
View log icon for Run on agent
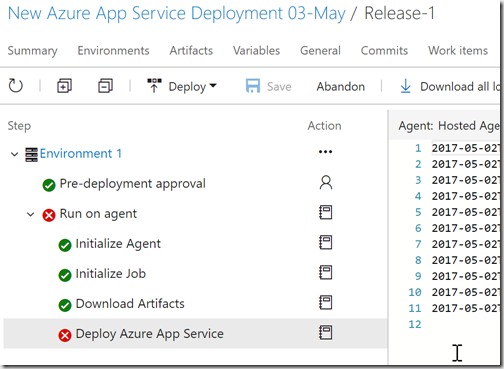pos(326,212)
